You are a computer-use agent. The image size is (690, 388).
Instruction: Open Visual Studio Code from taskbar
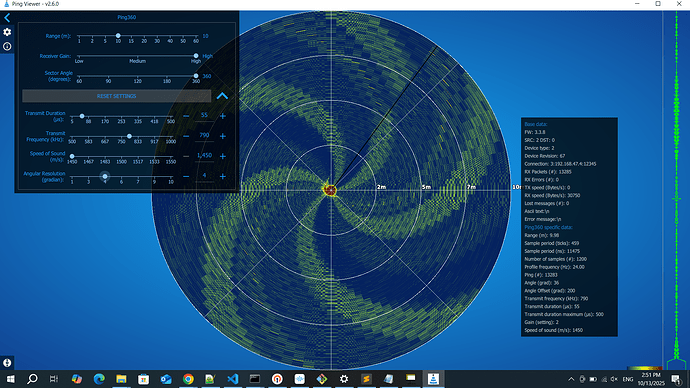(233, 379)
